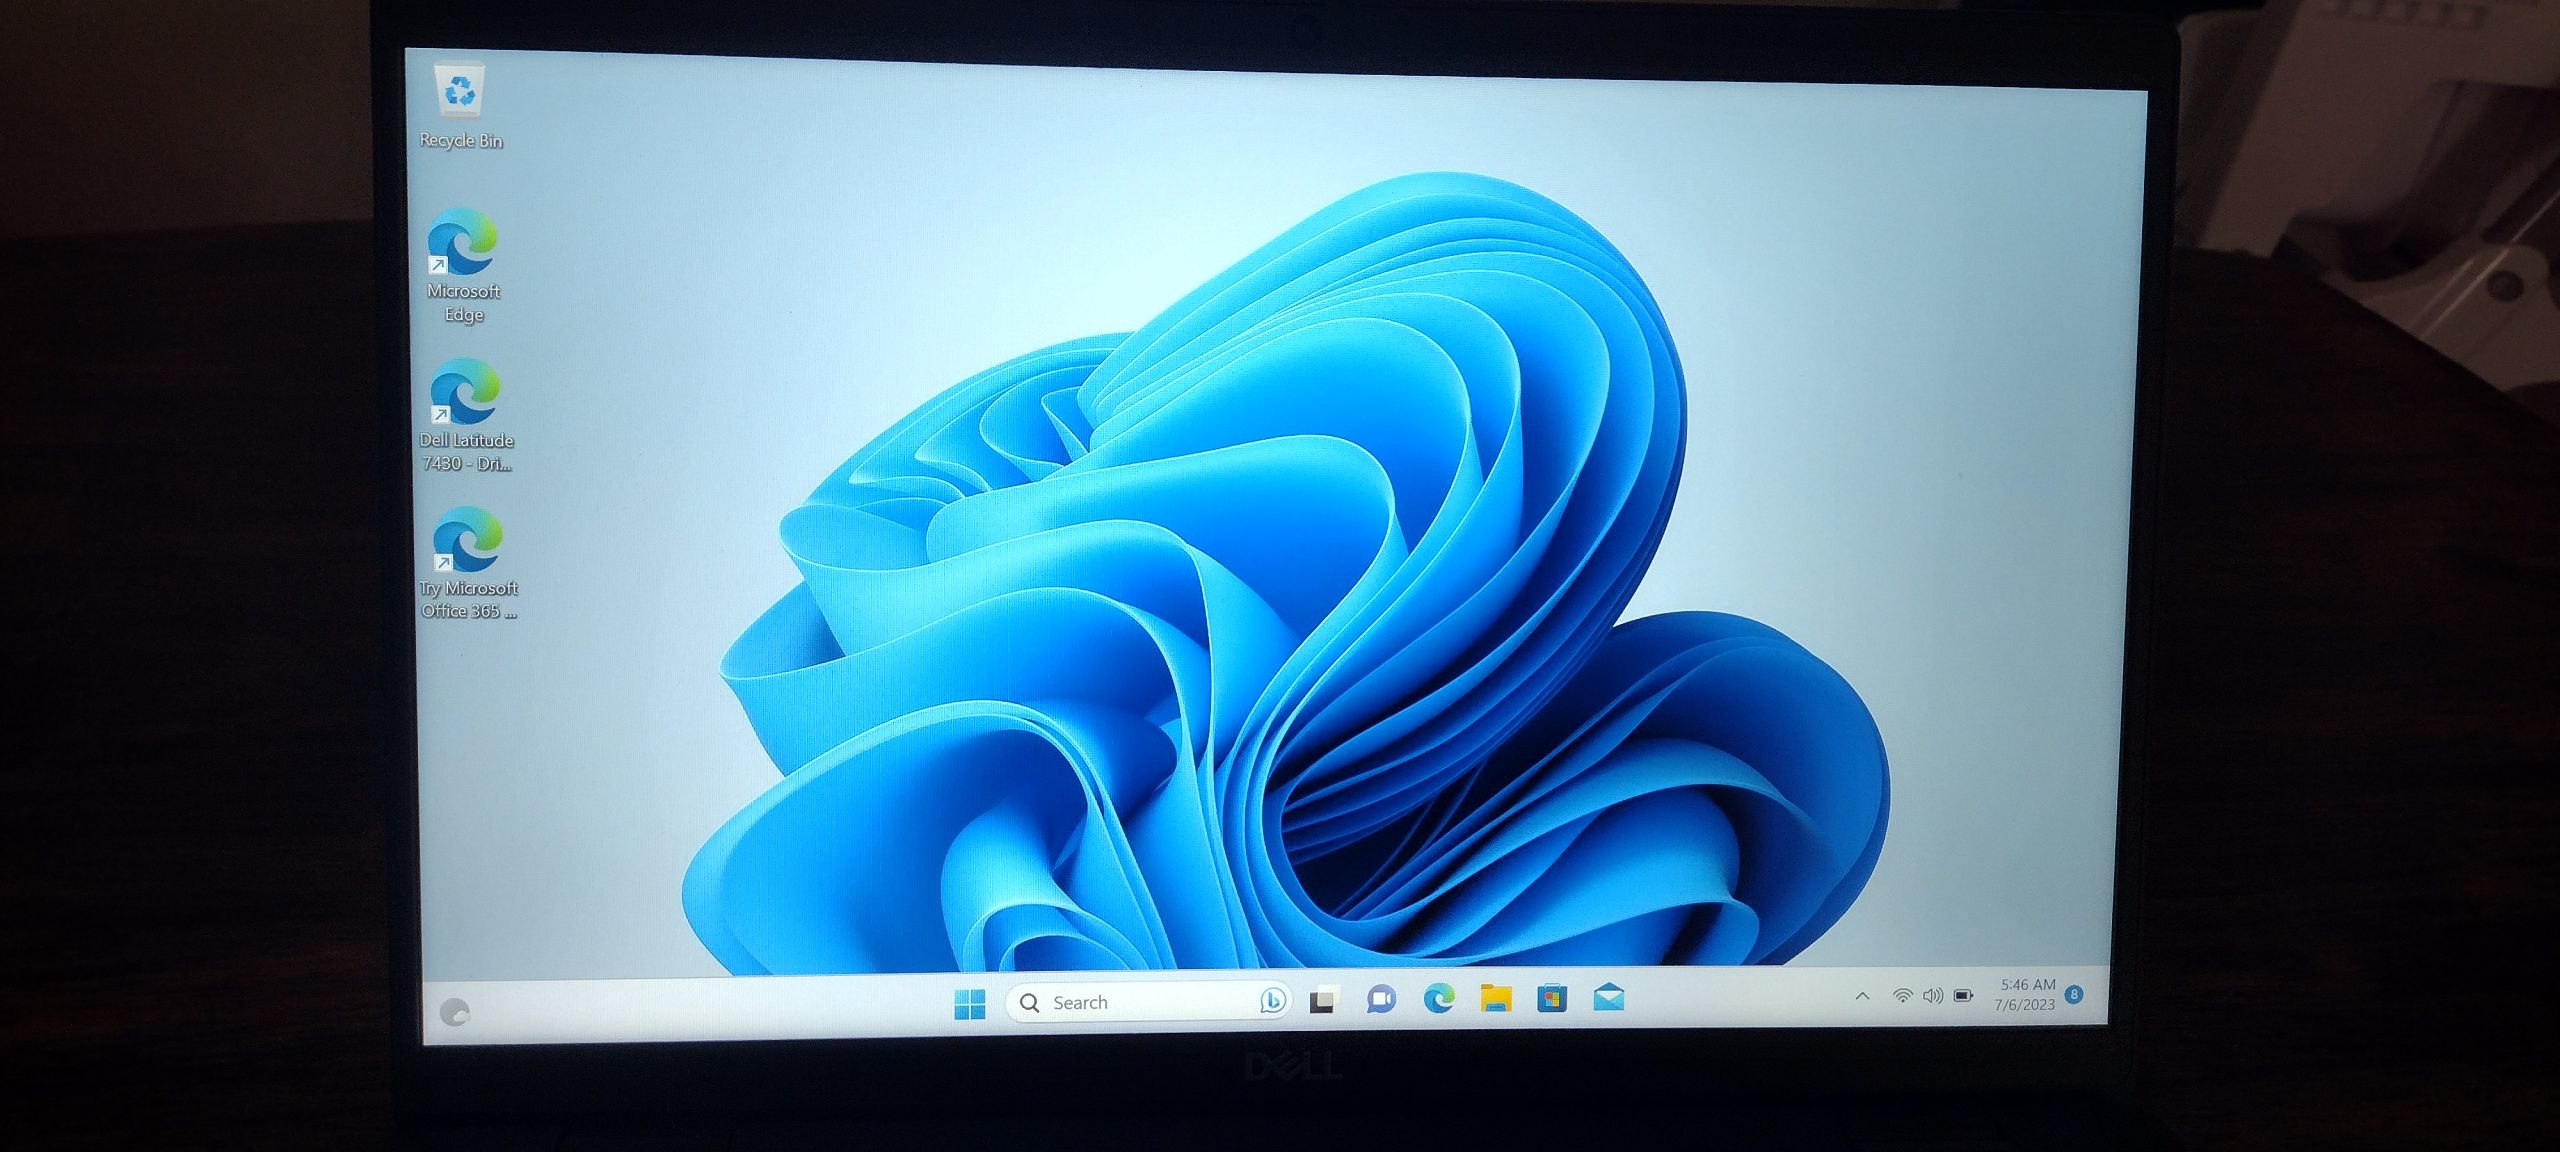Open the notification badge showing 8

(2074, 994)
